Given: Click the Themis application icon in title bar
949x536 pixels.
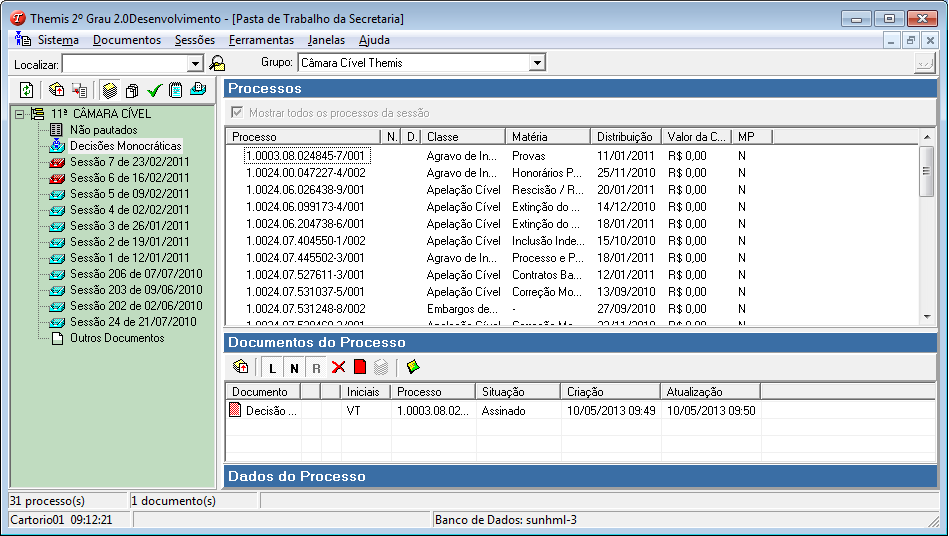Looking at the screenshot, I should point(18,18).
